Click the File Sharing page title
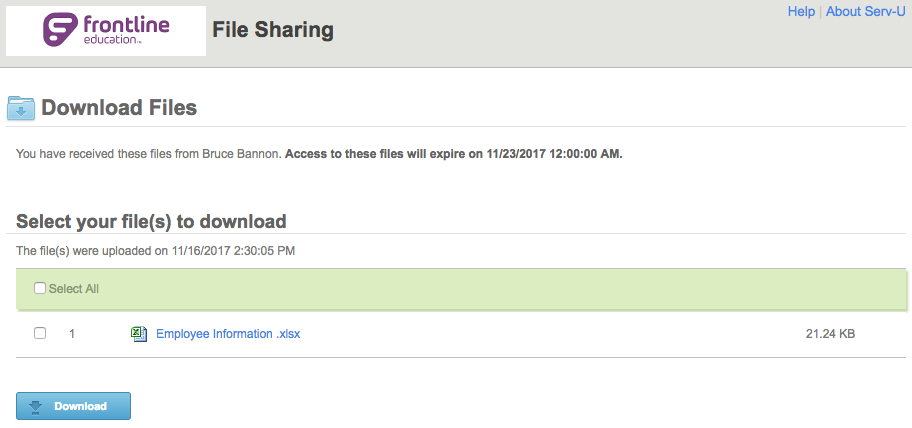Image resolution: width=912 pixels, height=428 pixels. (273, 30)
